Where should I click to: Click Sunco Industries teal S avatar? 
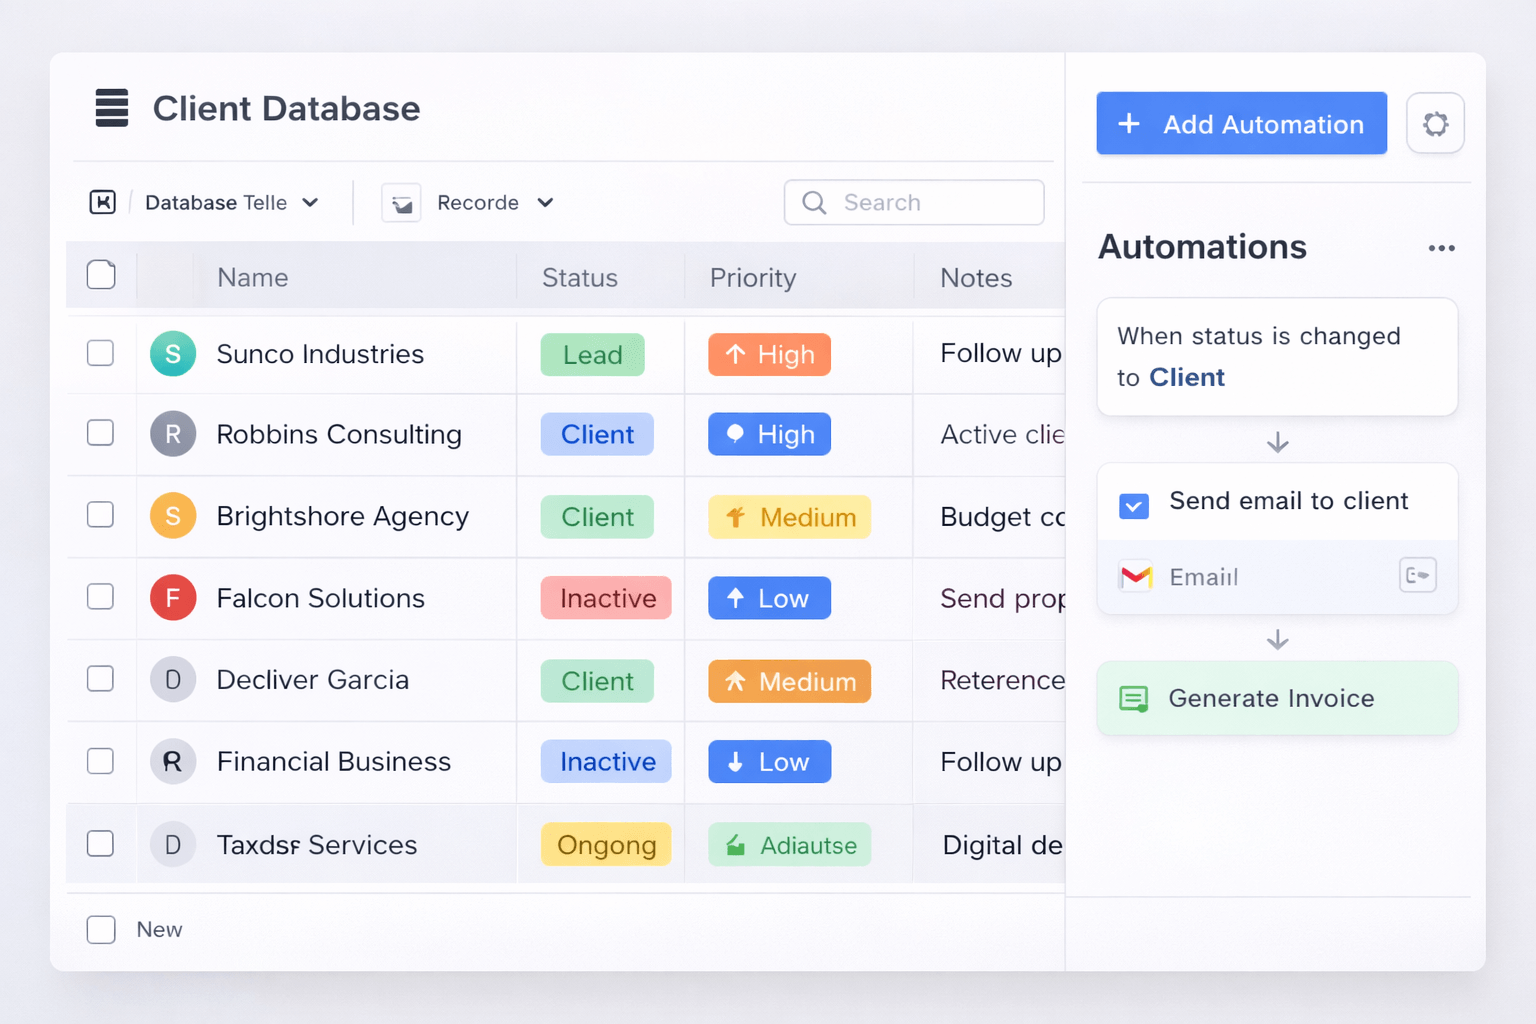point(173,354)
